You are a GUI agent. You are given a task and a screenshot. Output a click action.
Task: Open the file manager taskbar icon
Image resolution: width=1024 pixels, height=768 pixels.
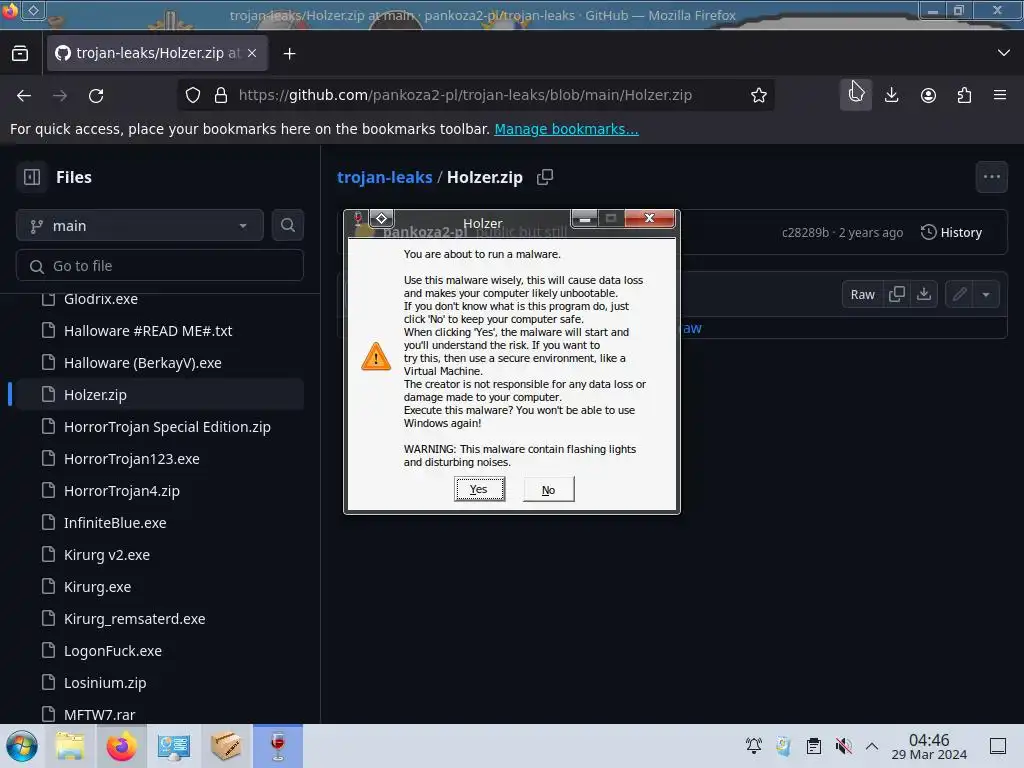(70, 746)
